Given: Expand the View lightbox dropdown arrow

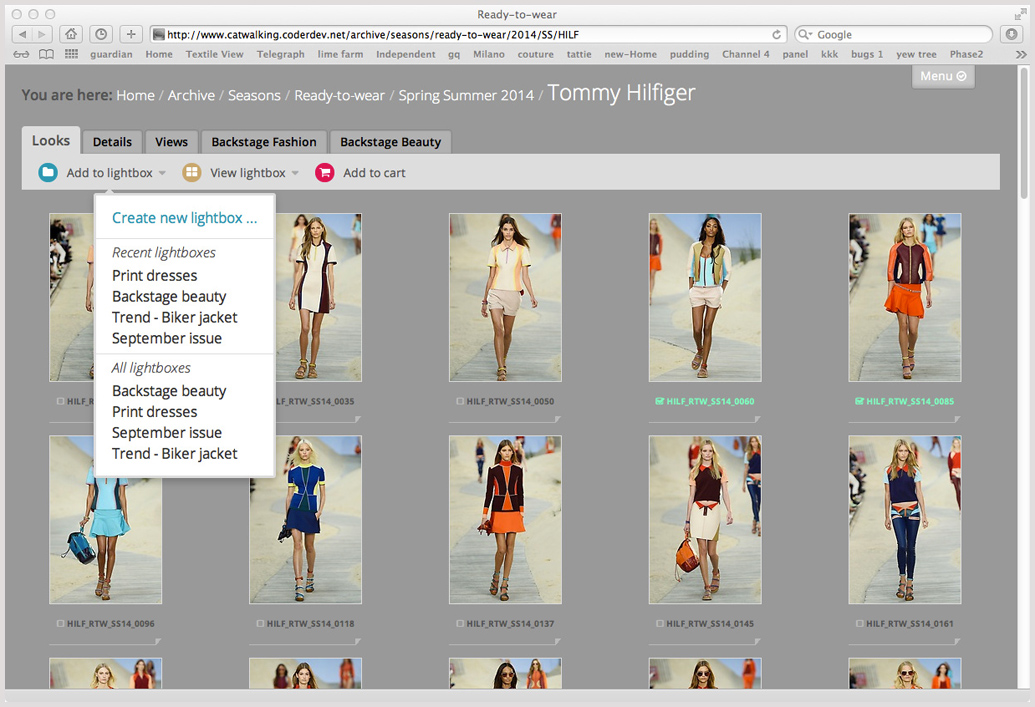Looking at the screenshot, I should click(x=295, y=174).
